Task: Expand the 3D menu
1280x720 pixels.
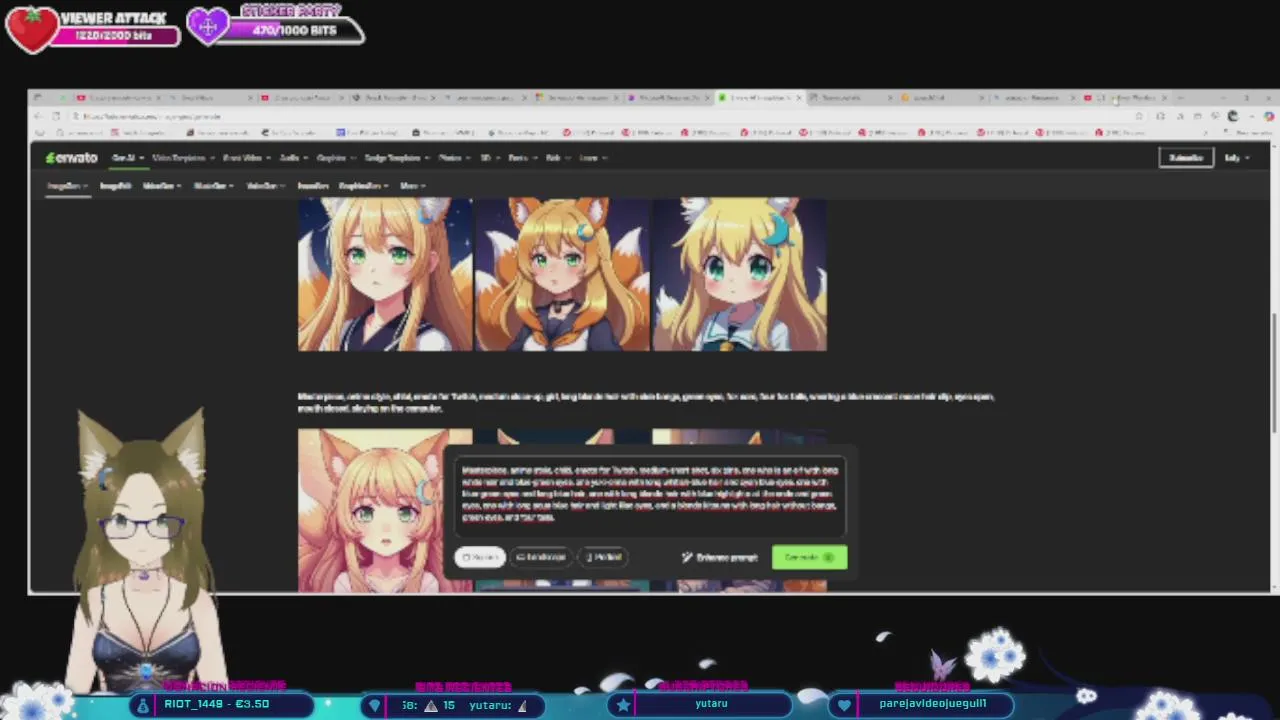Action: (x=489, y=158)
